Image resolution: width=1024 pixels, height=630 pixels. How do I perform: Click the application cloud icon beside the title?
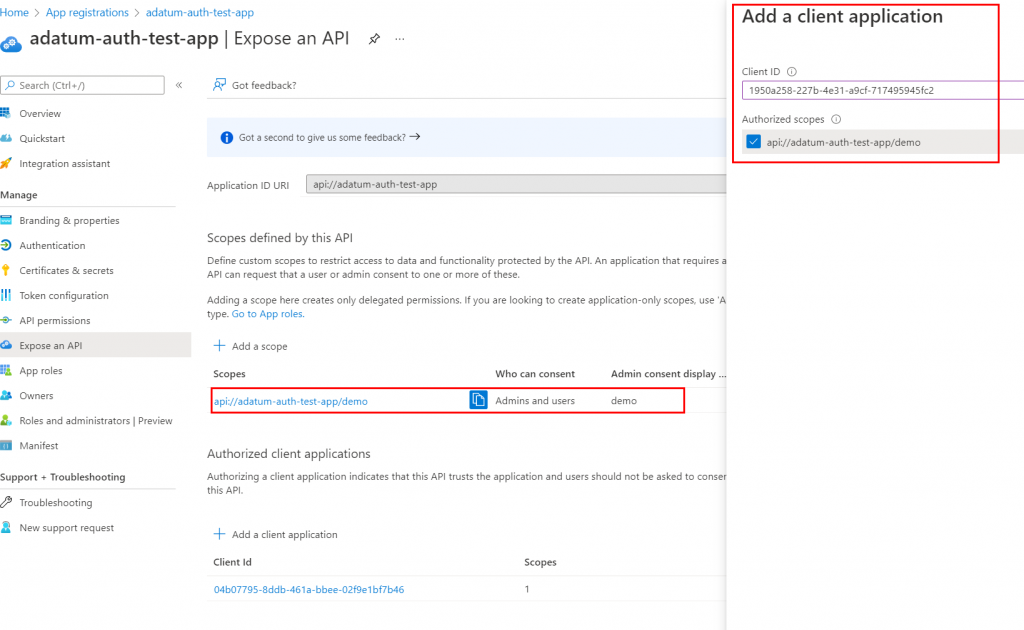[11, 43]
